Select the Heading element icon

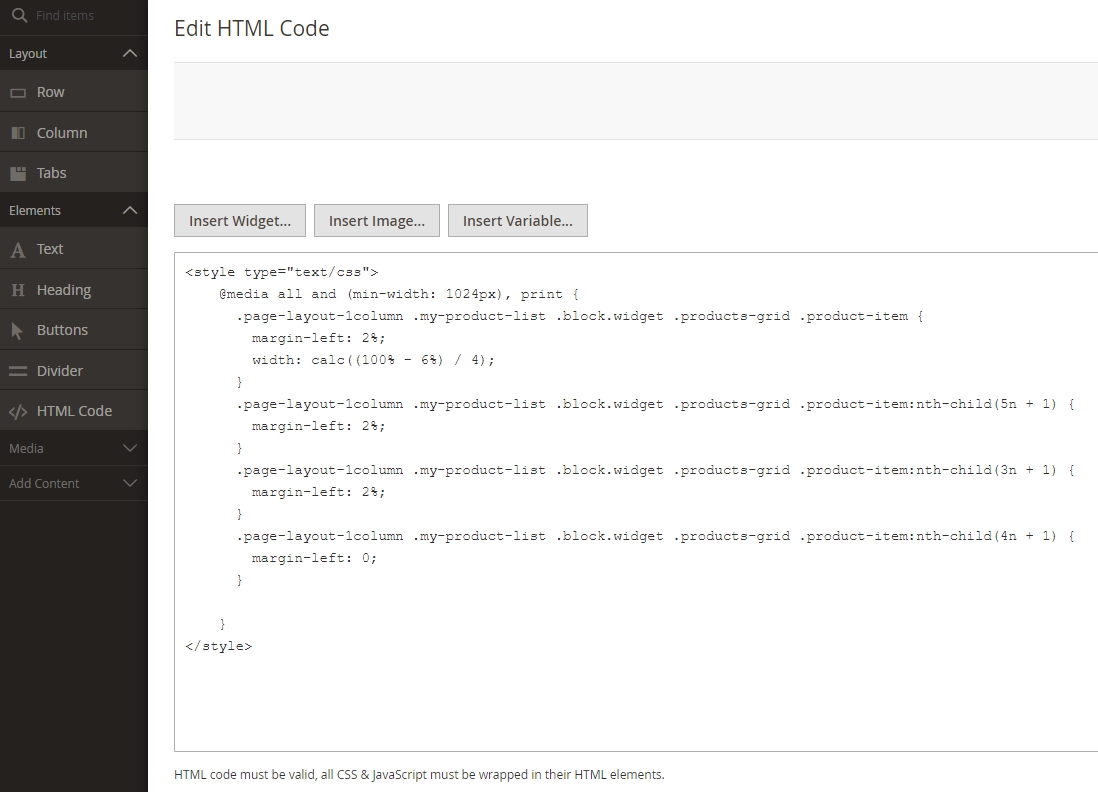25,289
